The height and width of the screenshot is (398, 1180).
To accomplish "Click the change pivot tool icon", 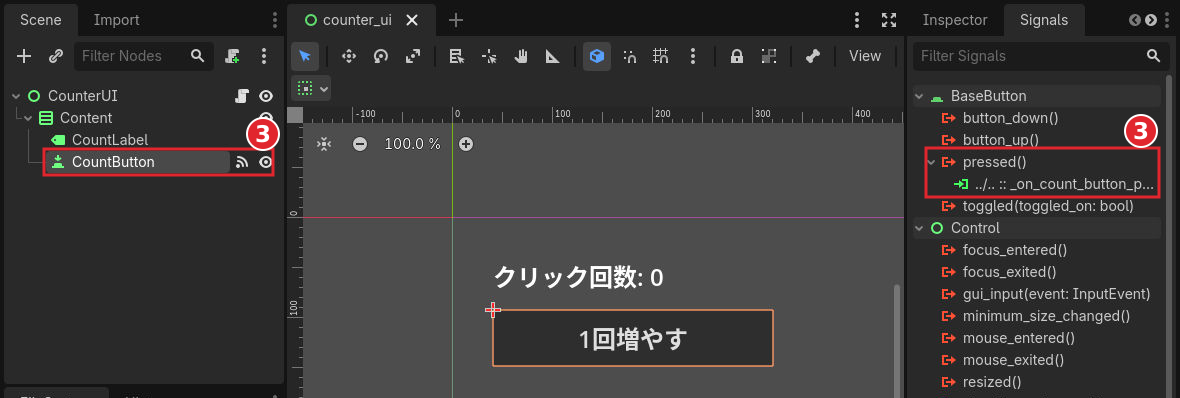I will click(x=489, y=56).
